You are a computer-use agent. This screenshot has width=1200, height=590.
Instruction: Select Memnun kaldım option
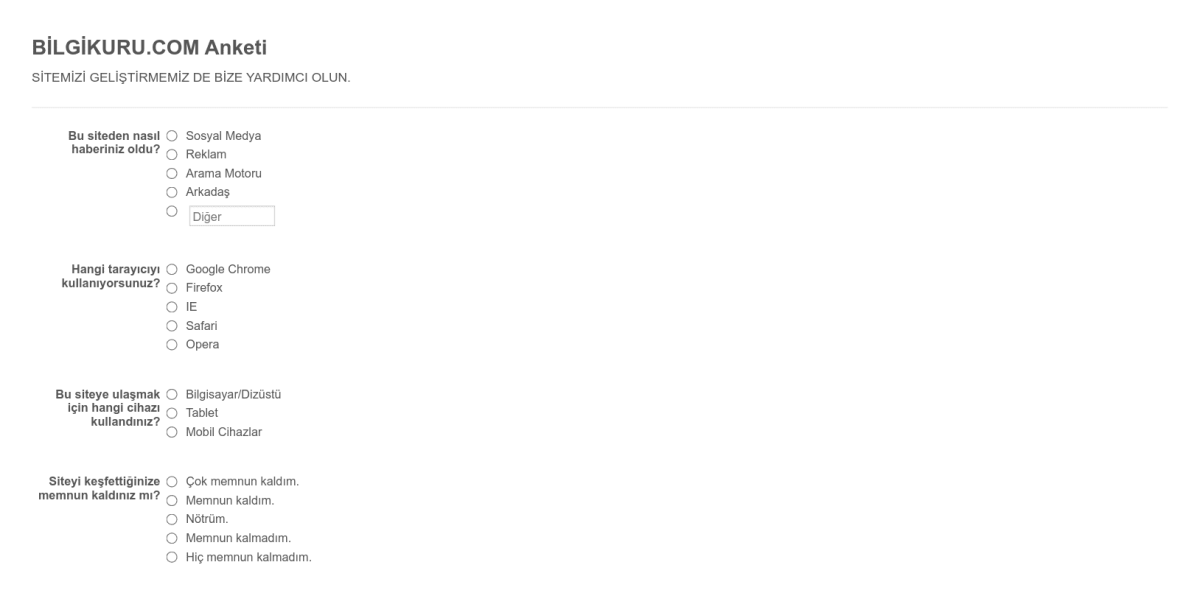172,498
